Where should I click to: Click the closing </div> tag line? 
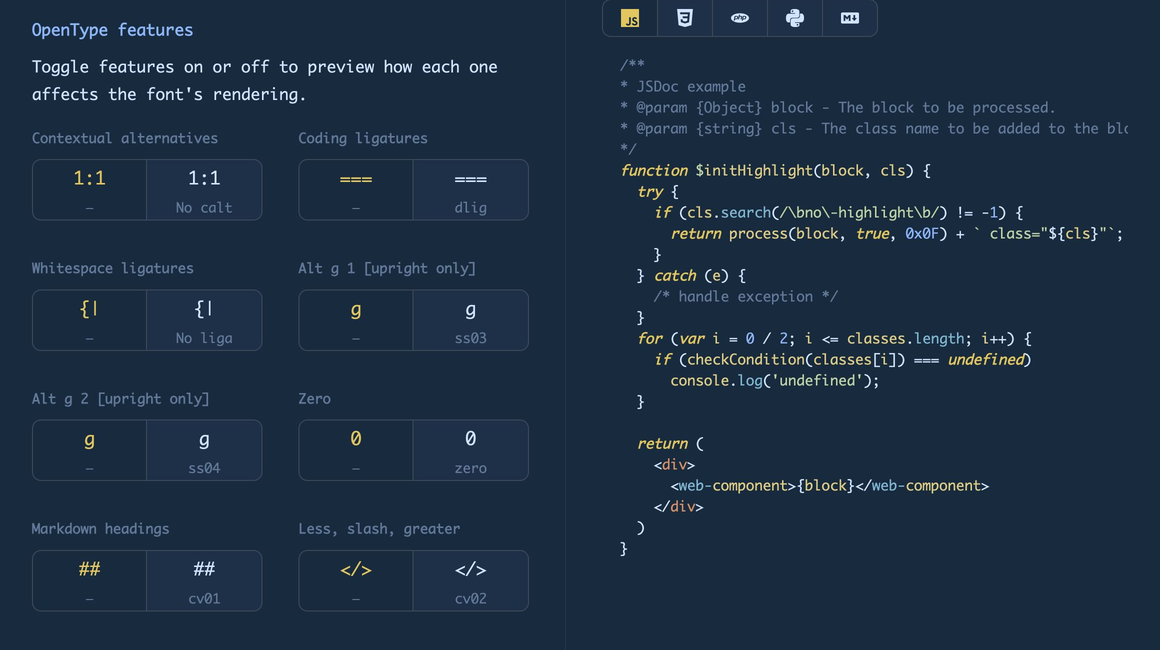pos(678,507)
